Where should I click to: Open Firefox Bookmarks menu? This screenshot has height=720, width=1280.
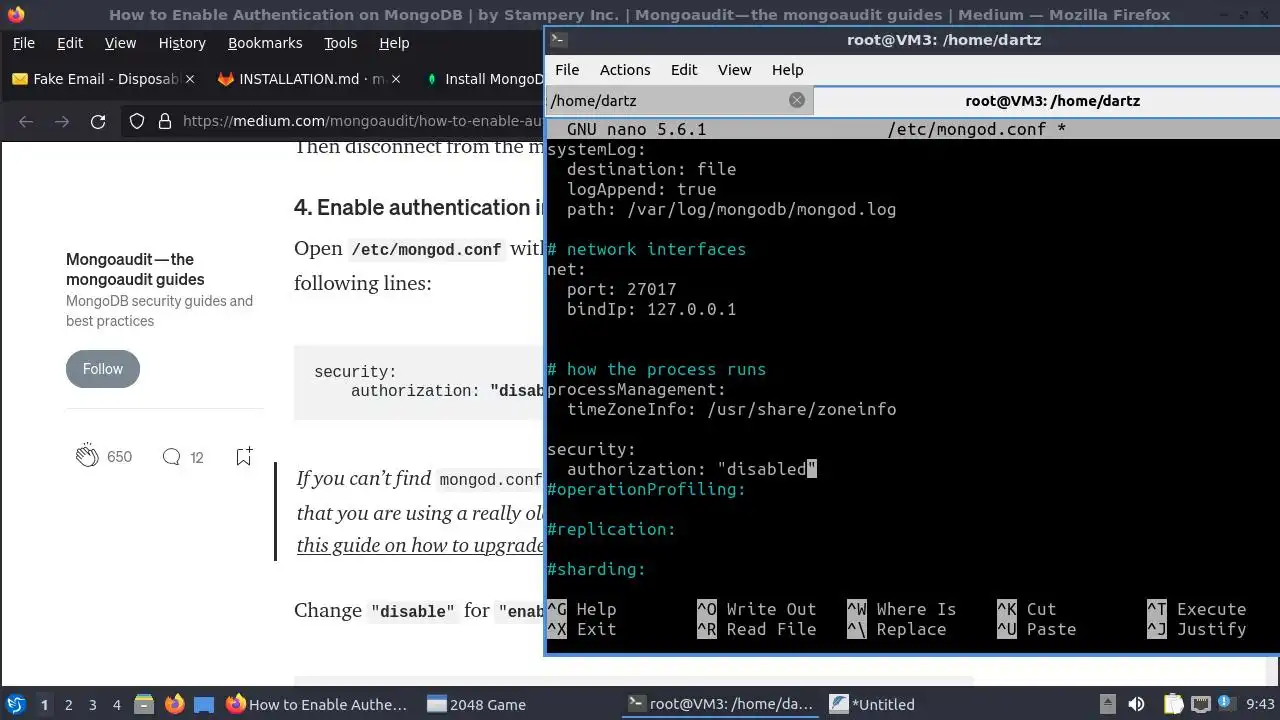265,43
